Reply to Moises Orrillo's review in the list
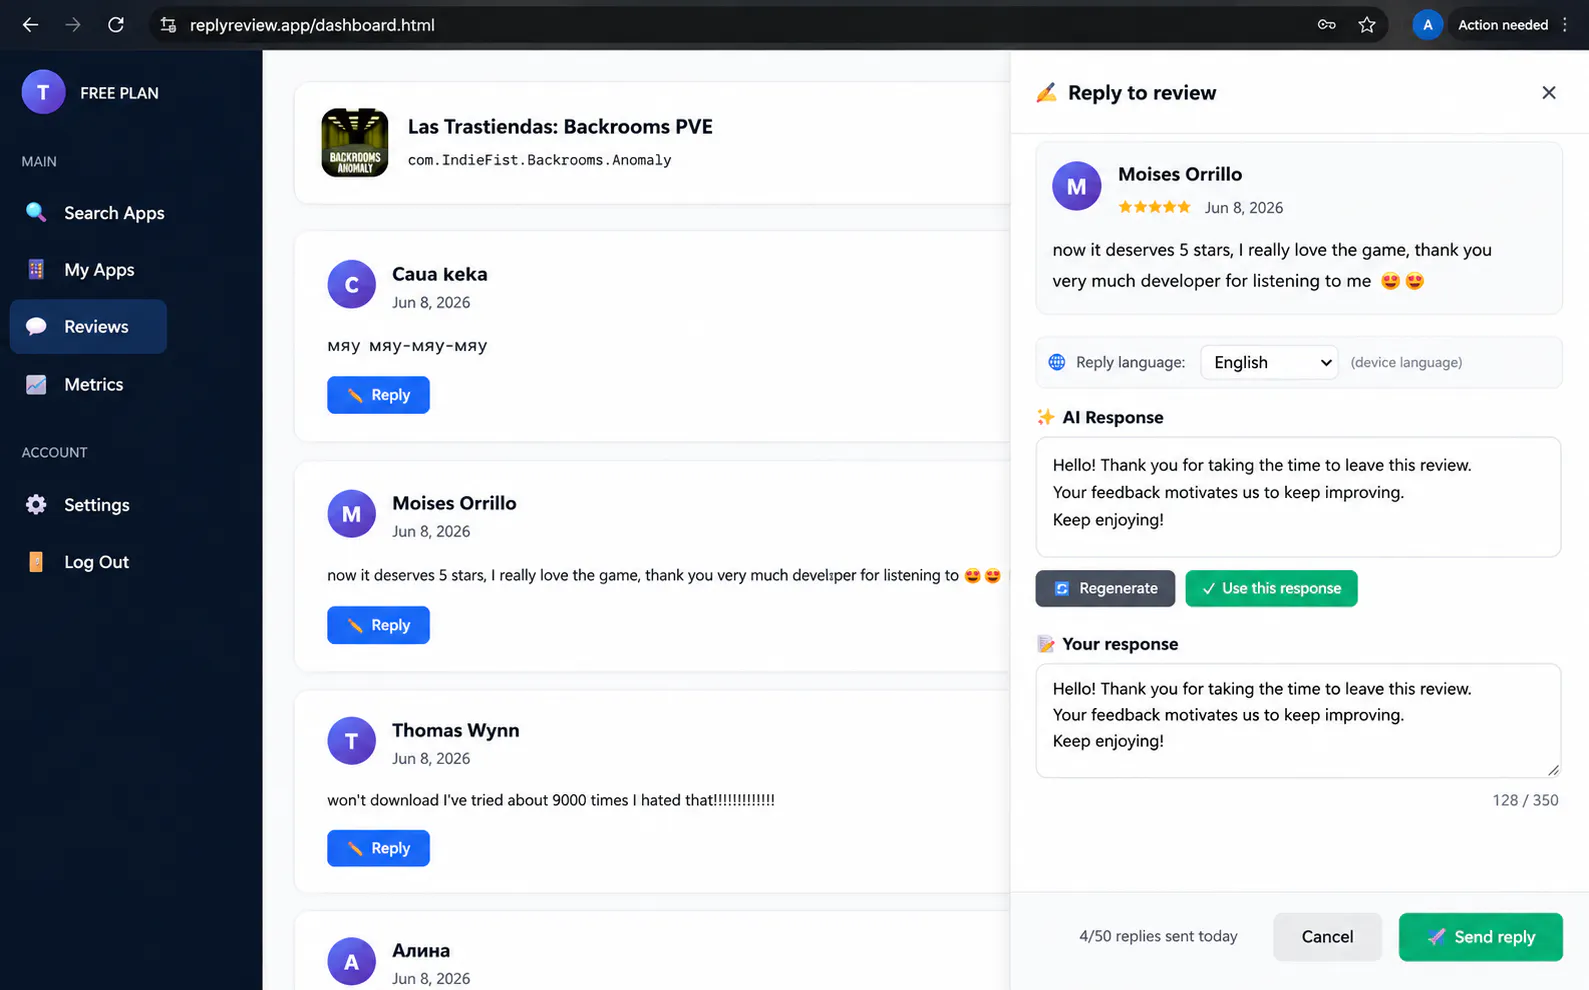Viewport: 1589px width, 990px height. point(378,625)
